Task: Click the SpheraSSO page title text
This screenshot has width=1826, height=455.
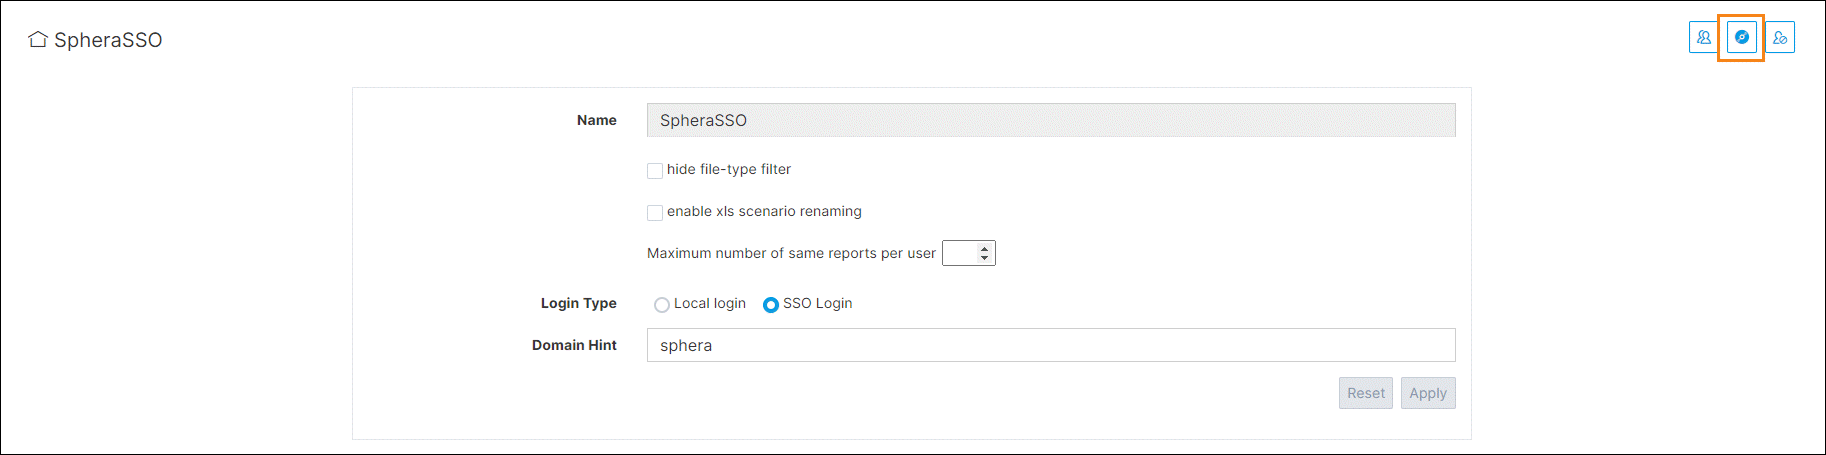Action: click(x=108, y=40)
